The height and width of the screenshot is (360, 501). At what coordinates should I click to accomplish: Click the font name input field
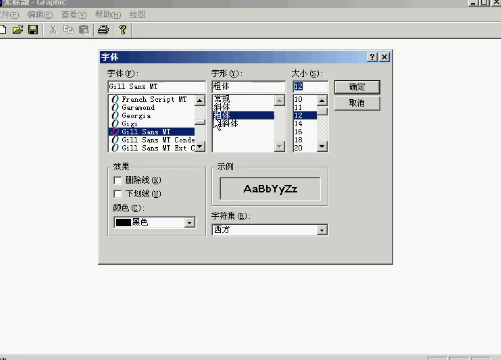(x=157, y=87)
